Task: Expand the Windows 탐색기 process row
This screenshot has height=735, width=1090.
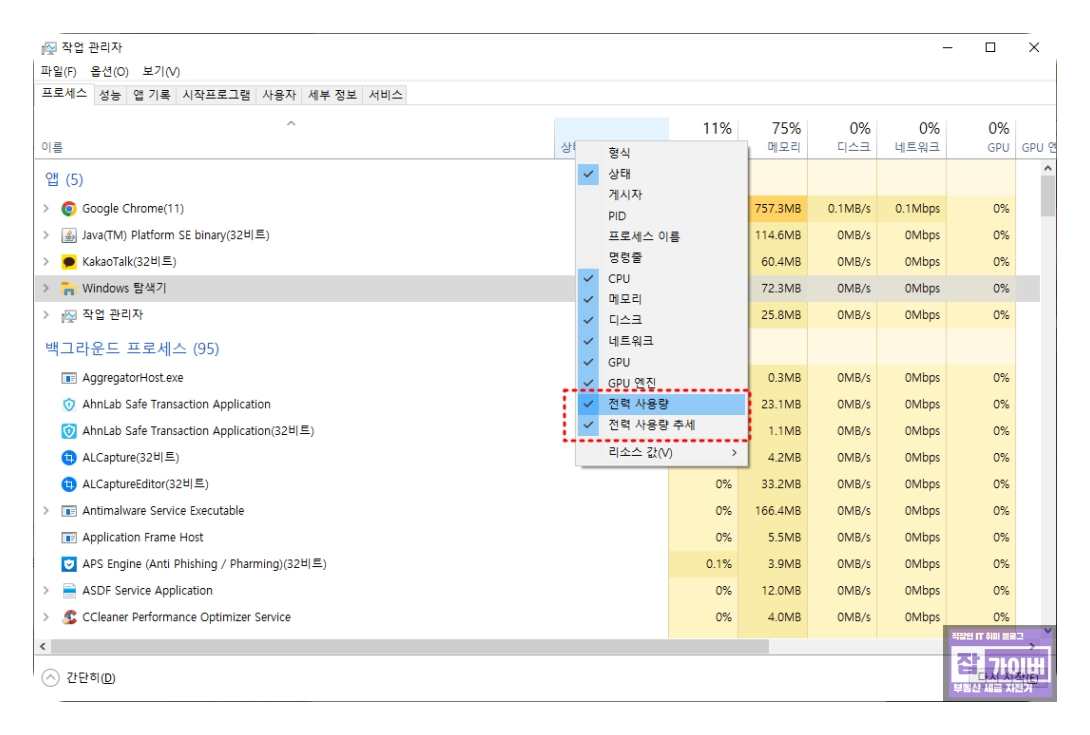Action: (x=46, y=288)
